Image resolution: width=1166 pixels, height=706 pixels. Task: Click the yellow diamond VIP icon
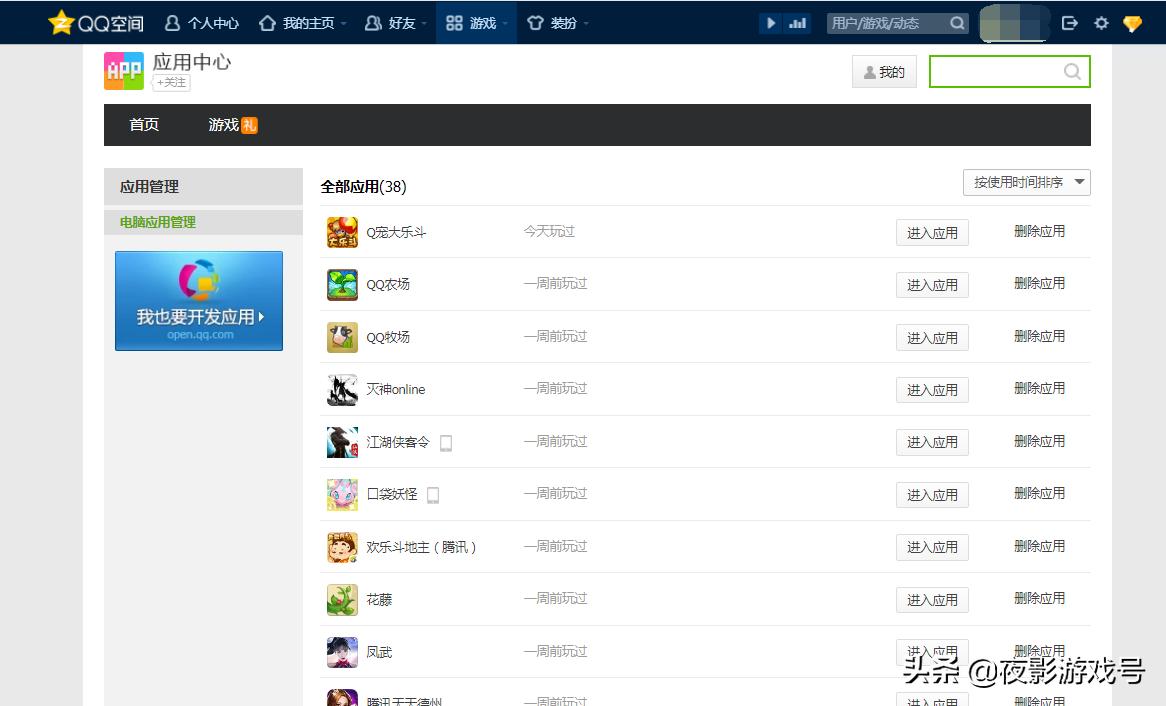(1133, 24)
